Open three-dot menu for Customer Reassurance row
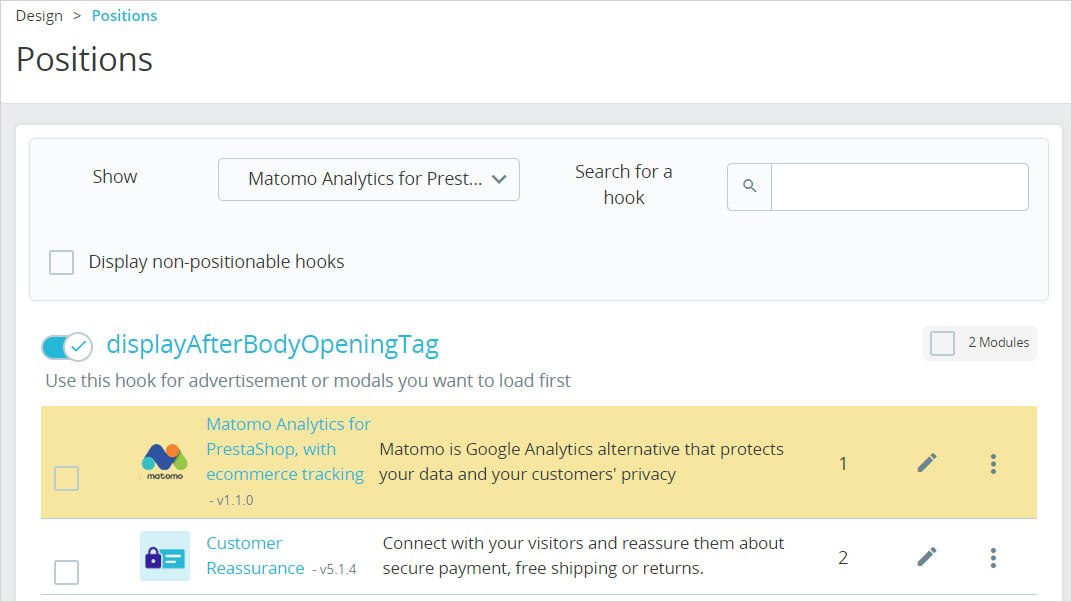The height and width of the screenshot is (602, 1072). coord(993,556)
